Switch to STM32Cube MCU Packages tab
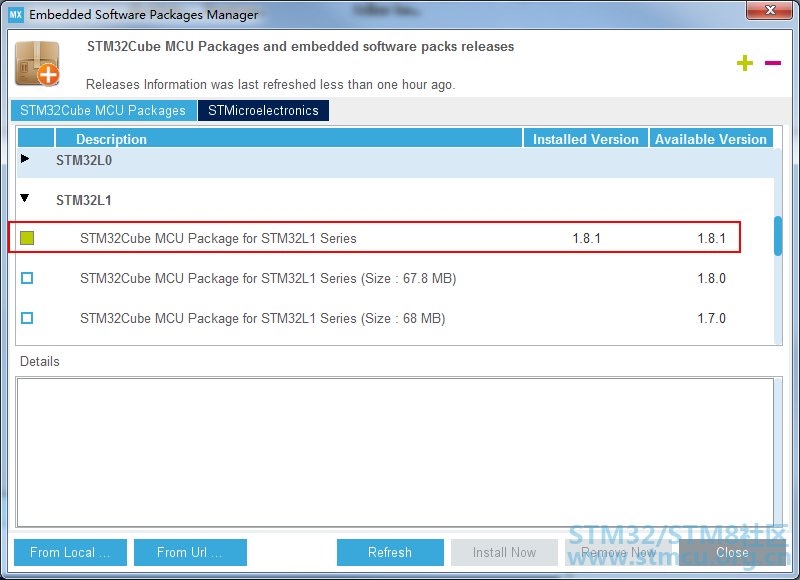 click(x=104, y=110)
